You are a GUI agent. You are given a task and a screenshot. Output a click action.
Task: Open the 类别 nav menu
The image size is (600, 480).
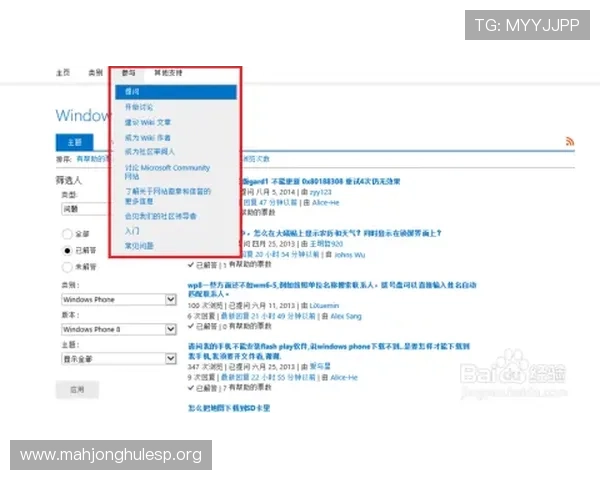click(95, 72)
